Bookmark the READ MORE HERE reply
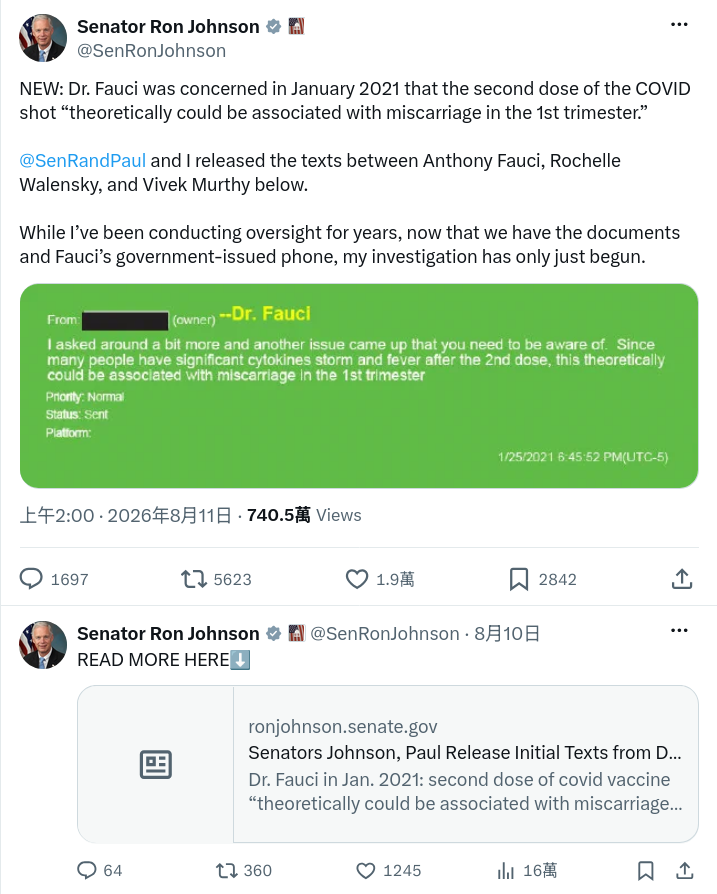This screenshot has width=717, height=894. [x=645, y=871]
